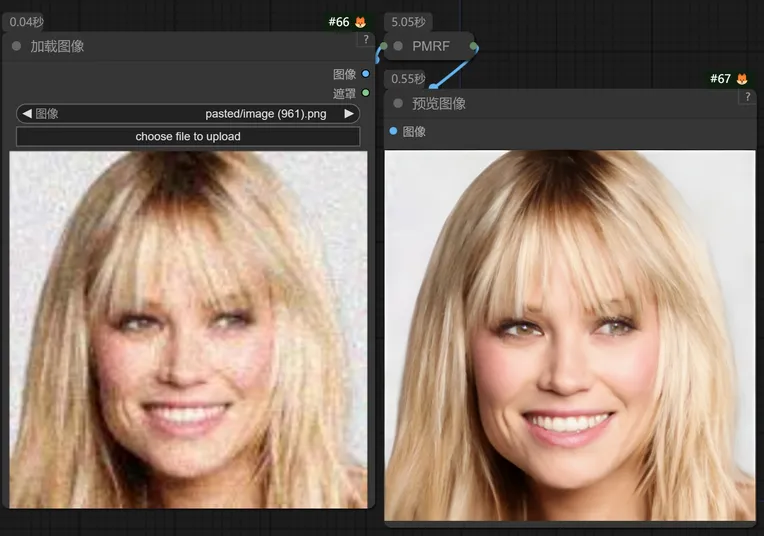This screenshot has width=764, height=536.
Task: Click the loaded noisy portrait thumbnail
Action: (188, 329)
